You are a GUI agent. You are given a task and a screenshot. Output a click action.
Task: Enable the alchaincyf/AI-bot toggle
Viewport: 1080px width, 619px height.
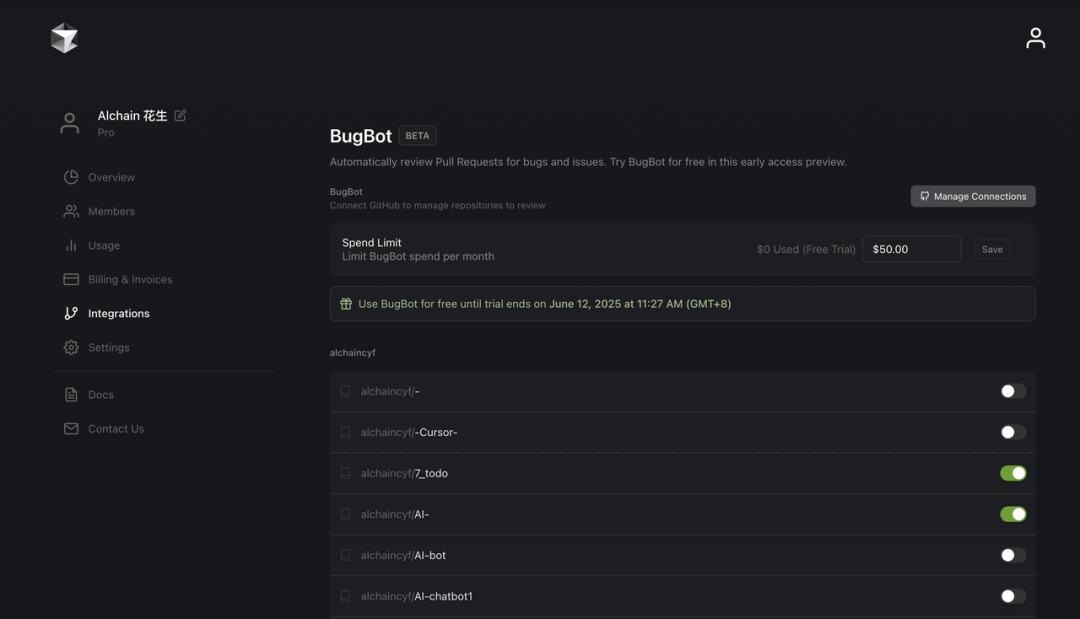(x=1013, y=555)
